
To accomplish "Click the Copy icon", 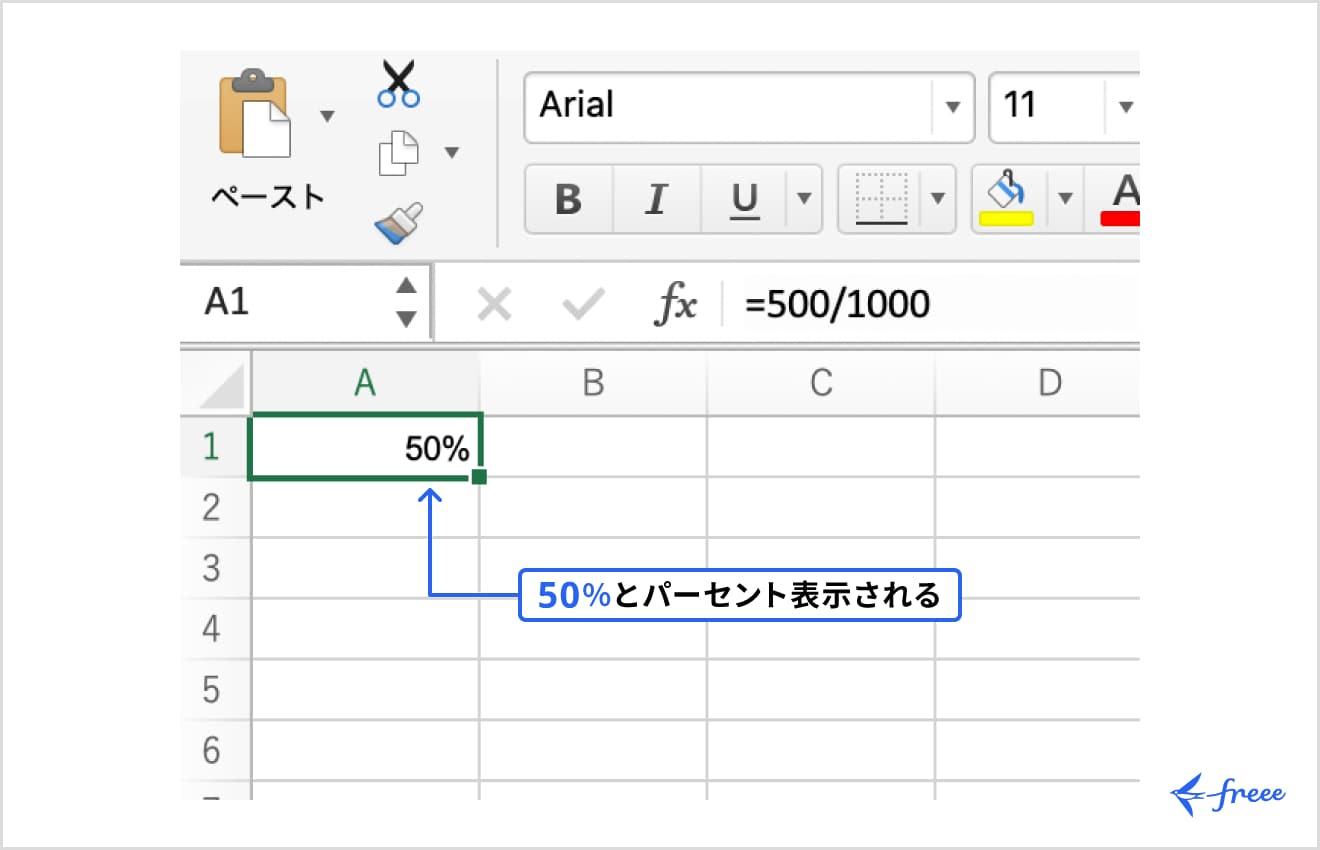I will pyautogui.click(x=399, y=150).
